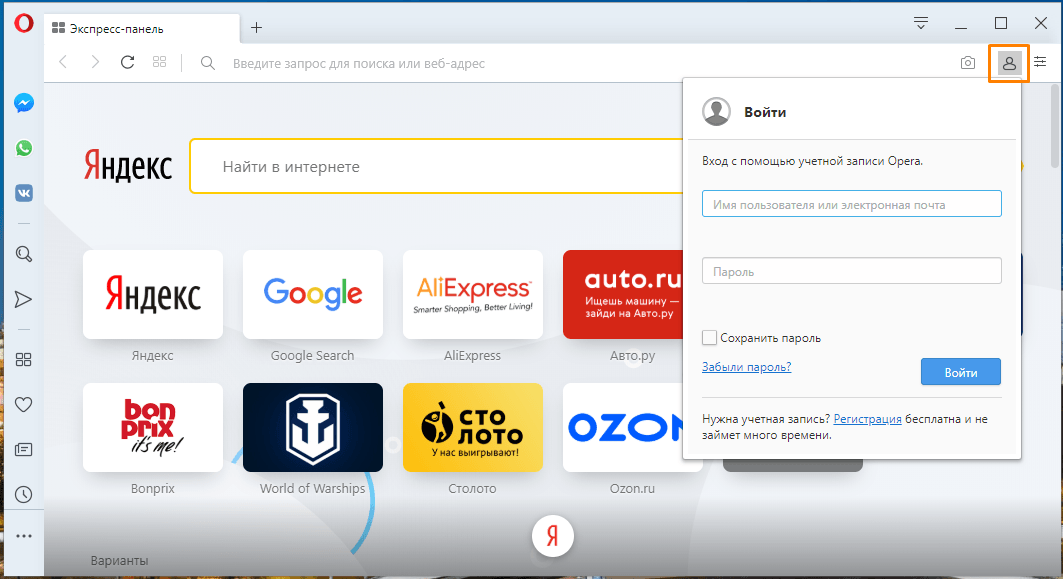This screenshot has height=579, width=1063.
Task: Open sidebar three-dots settings
Action: click(x=24, y=536)
